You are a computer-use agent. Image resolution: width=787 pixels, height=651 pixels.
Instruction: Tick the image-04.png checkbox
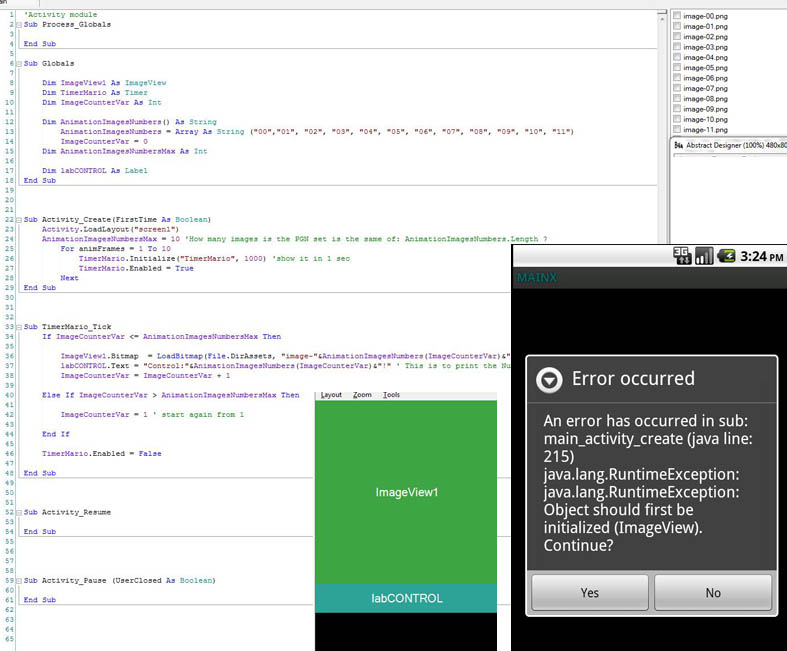click(x=677, y=57)
